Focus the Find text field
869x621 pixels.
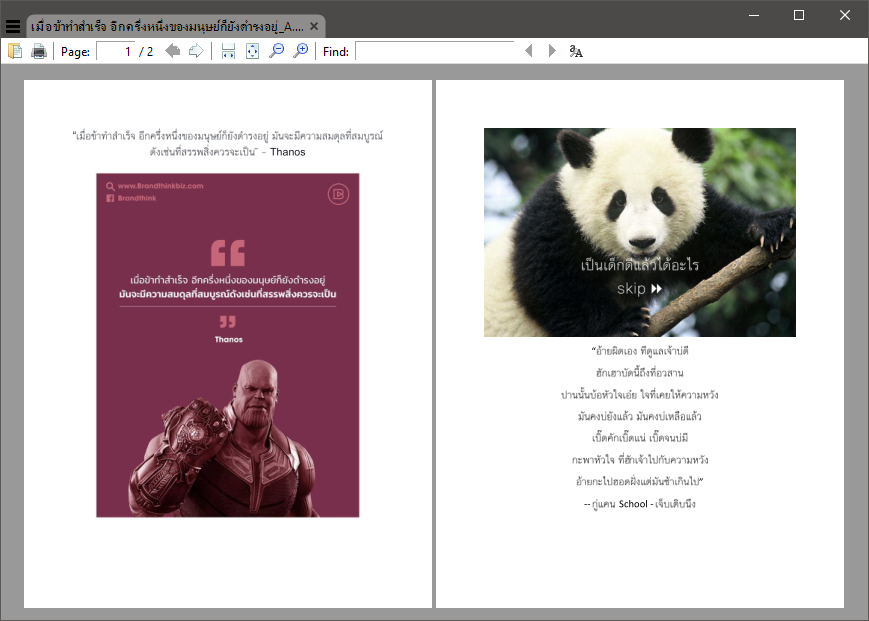[434, 51]
